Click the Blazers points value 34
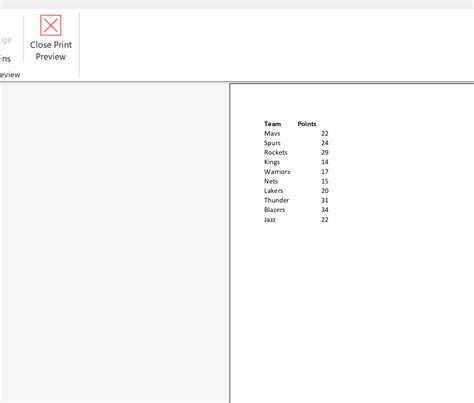 tap(325, 210)
